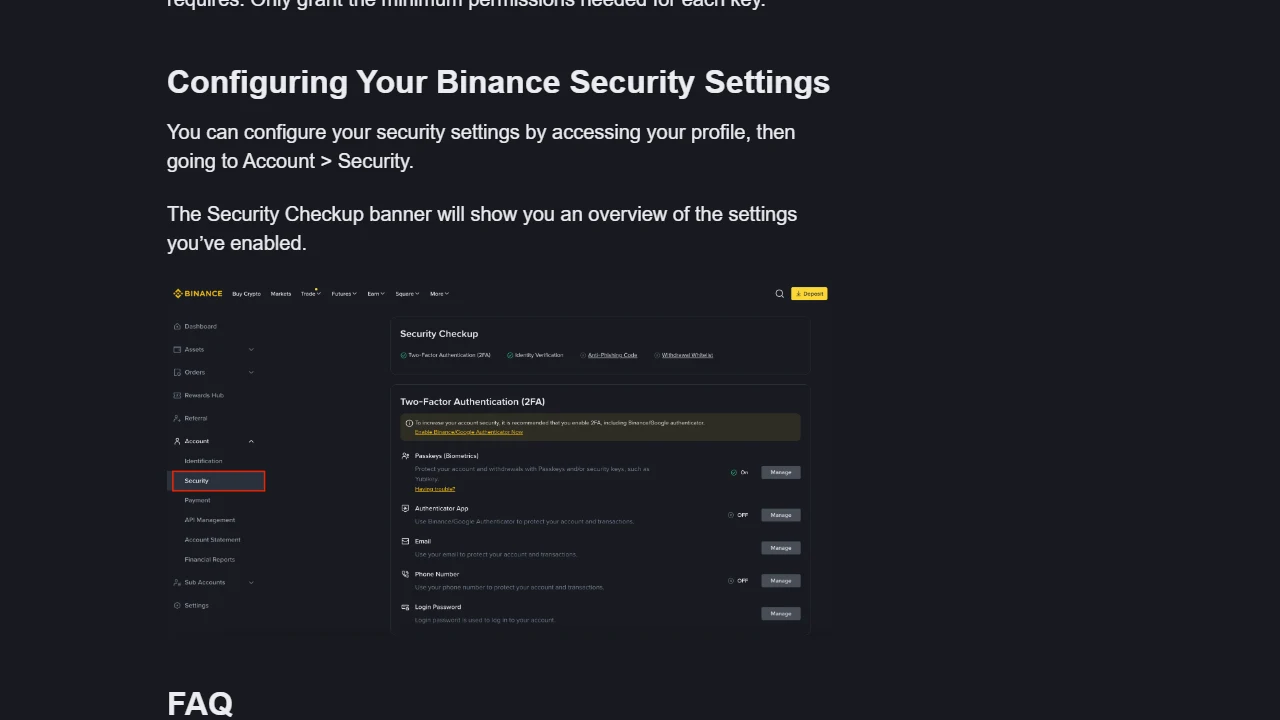
Task: Click Manage for Authenticator App
Action: 781,515
